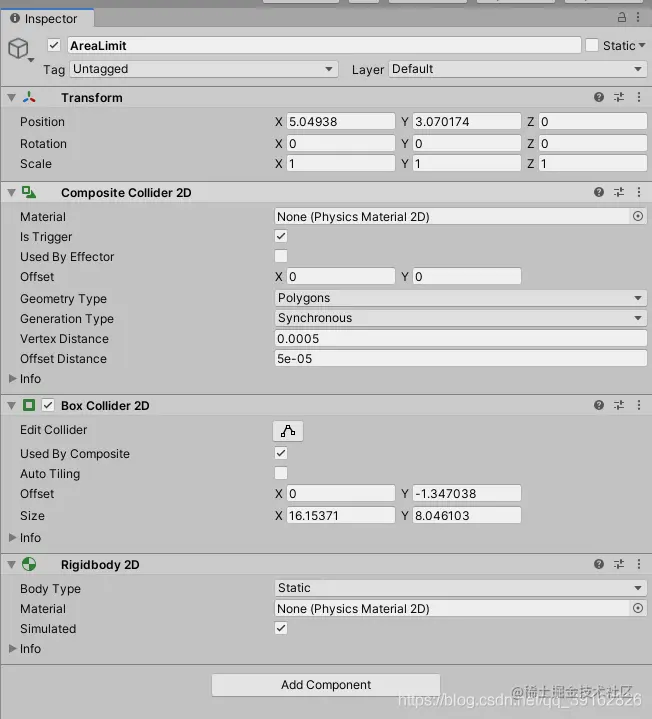Click the Box Collider 2D green icon

29,405
